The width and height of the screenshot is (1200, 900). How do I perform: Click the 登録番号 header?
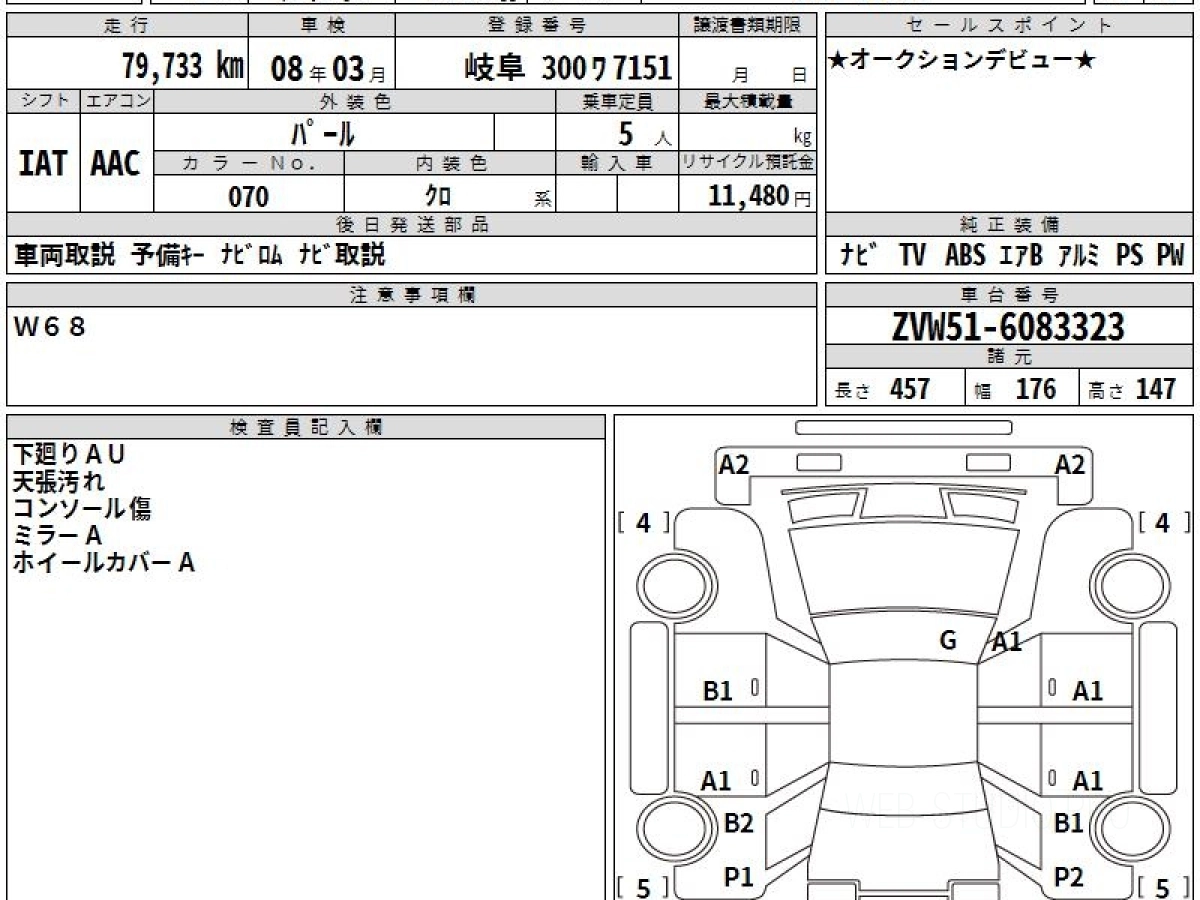[x=537, y=26]
